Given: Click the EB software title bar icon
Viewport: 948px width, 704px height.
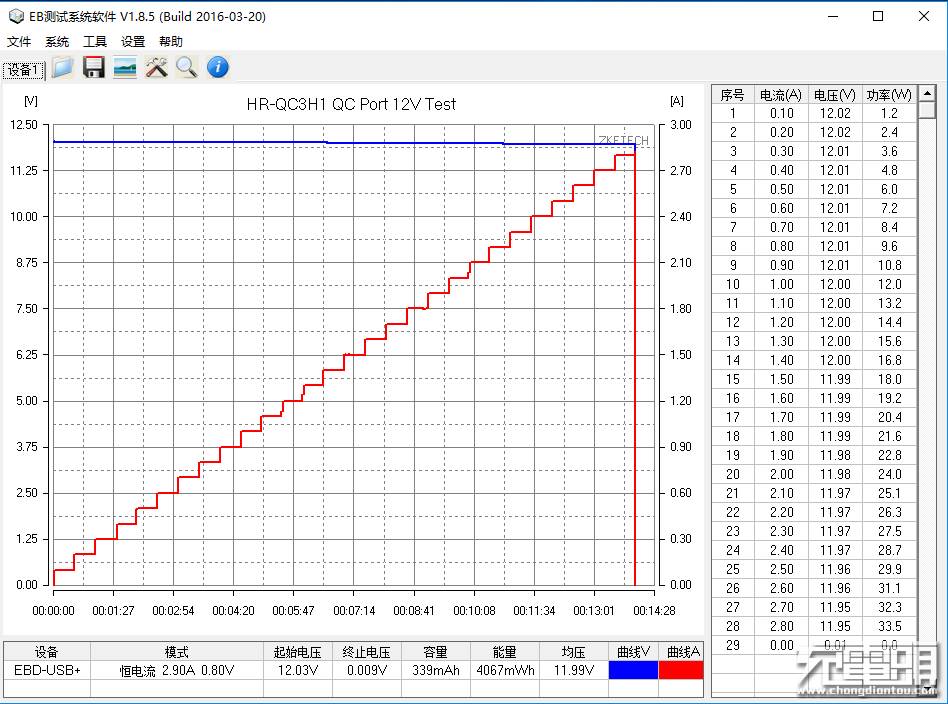Looking at the screenshot, I should coord(16,16).
